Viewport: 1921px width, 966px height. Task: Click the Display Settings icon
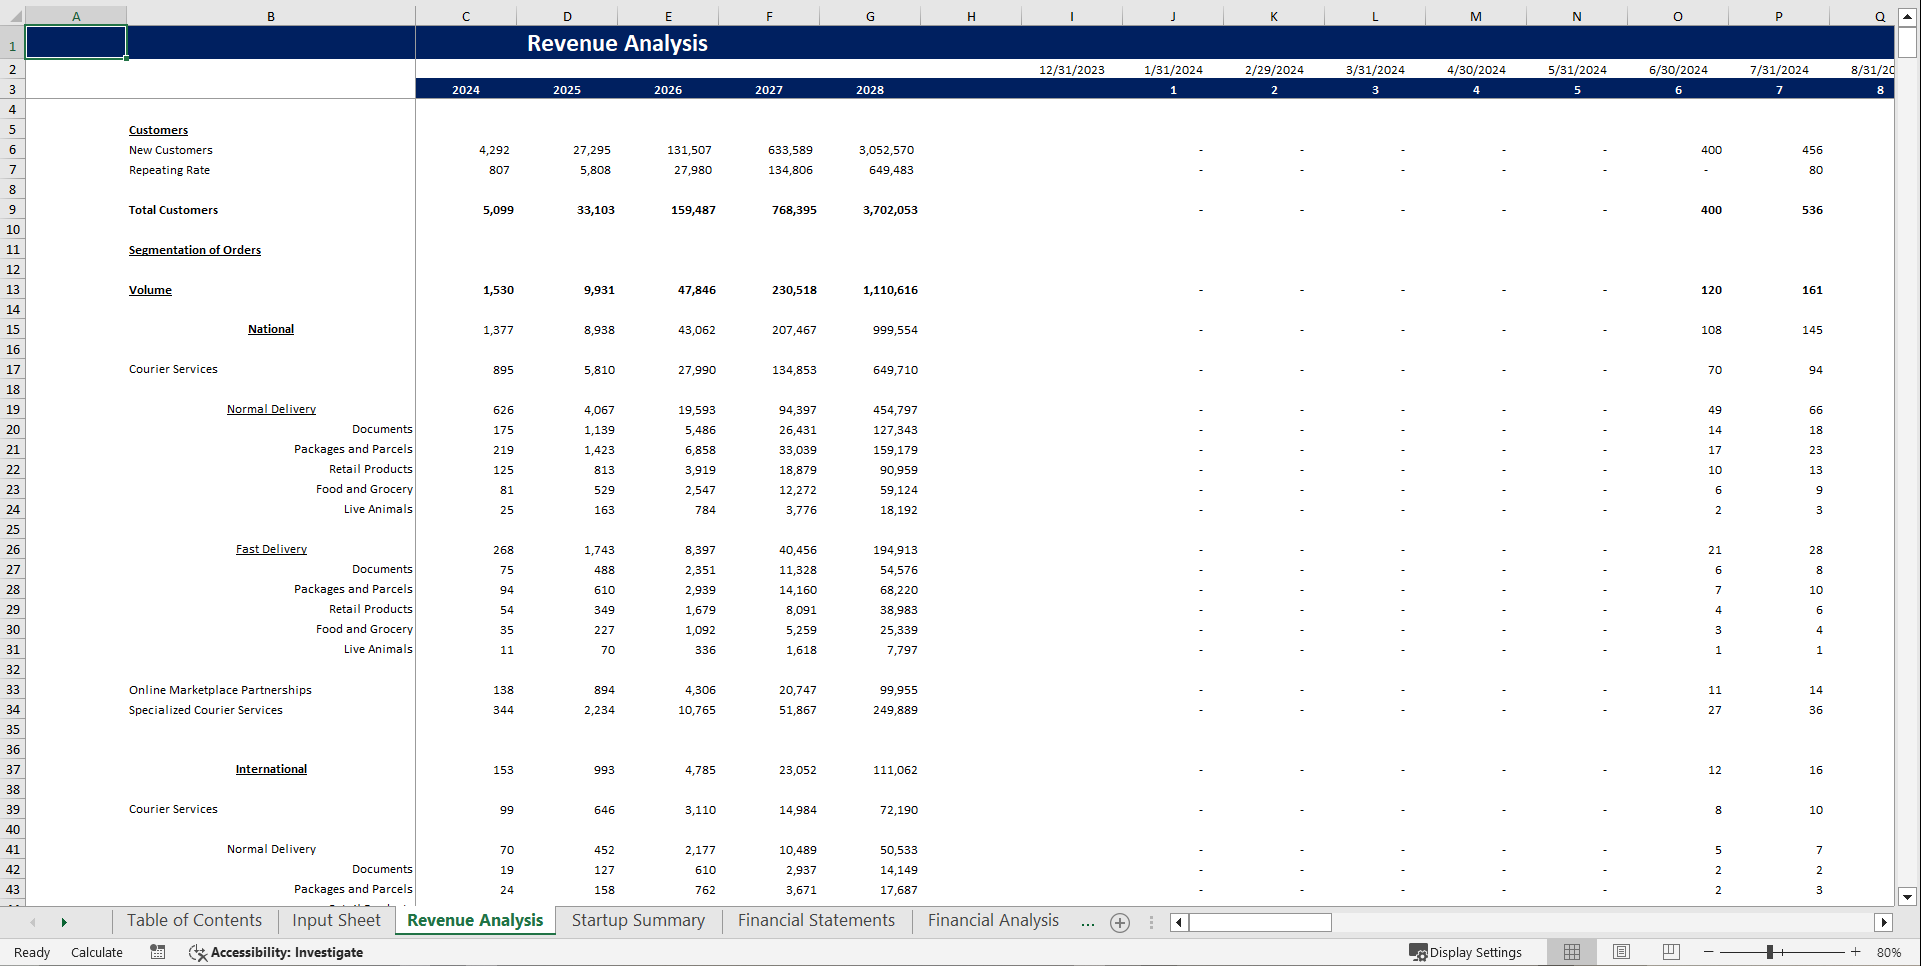(1467, 952)
